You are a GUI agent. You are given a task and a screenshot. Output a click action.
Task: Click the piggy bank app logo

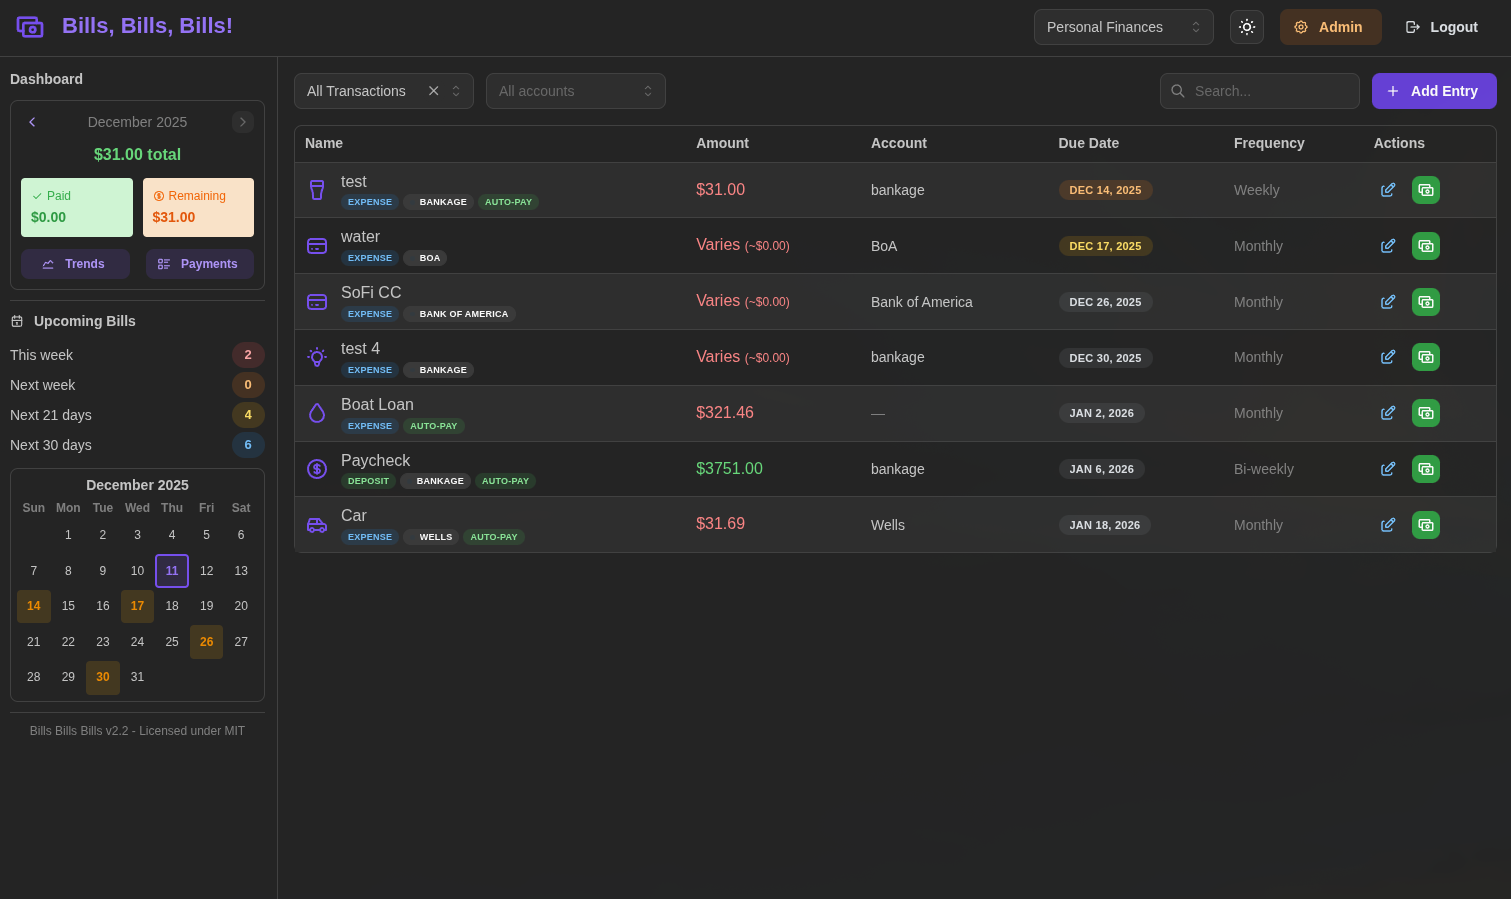click(x=30, y=27)
